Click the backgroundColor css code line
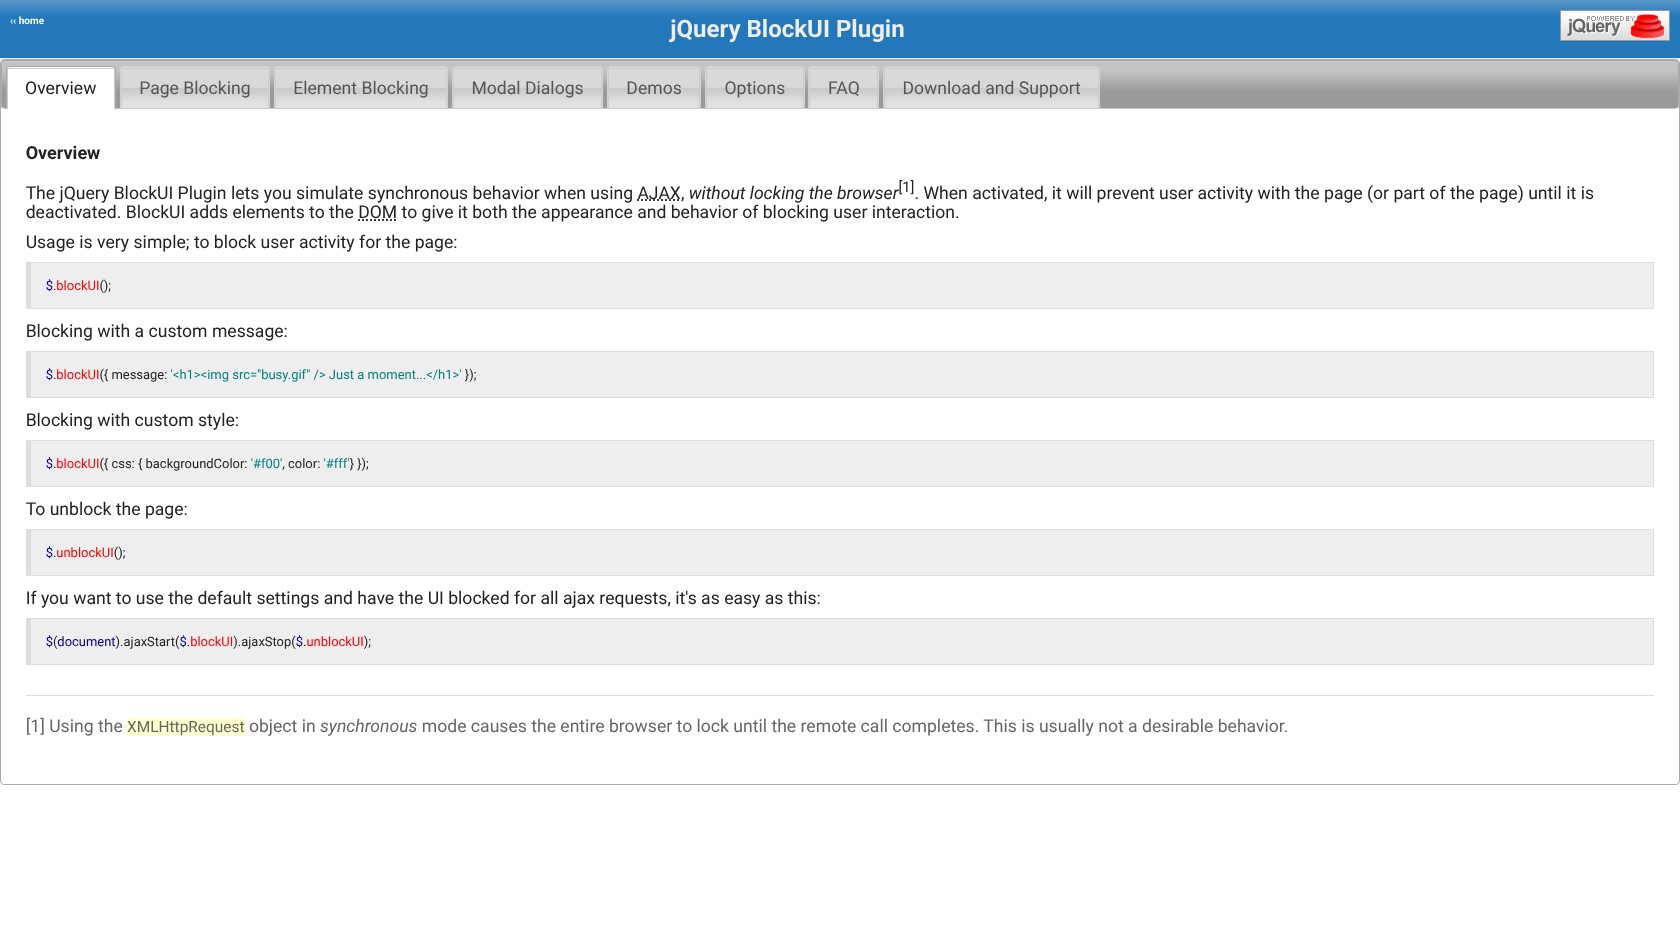 point(840,463)
